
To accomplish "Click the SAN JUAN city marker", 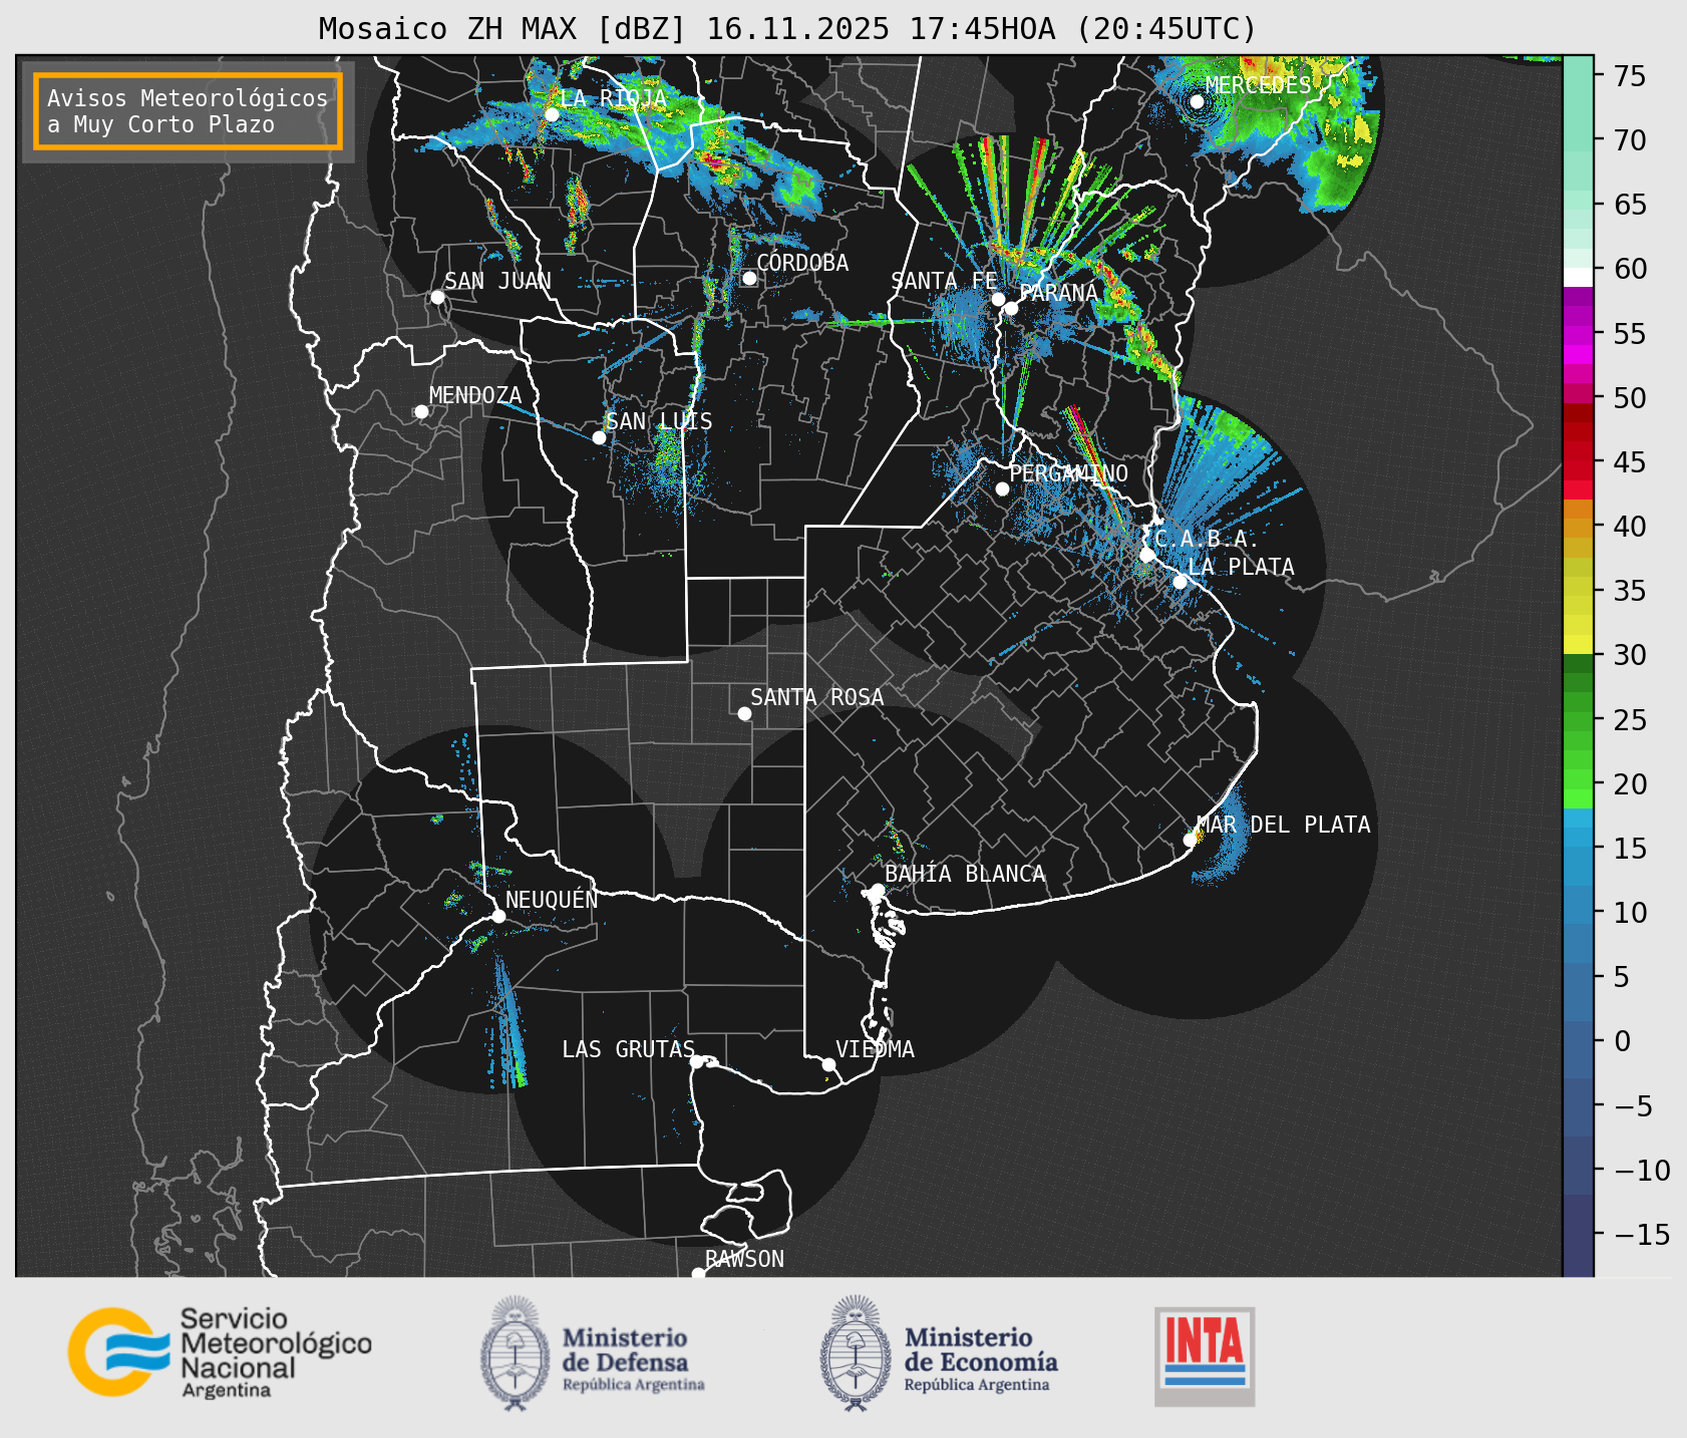I will 437,297.
